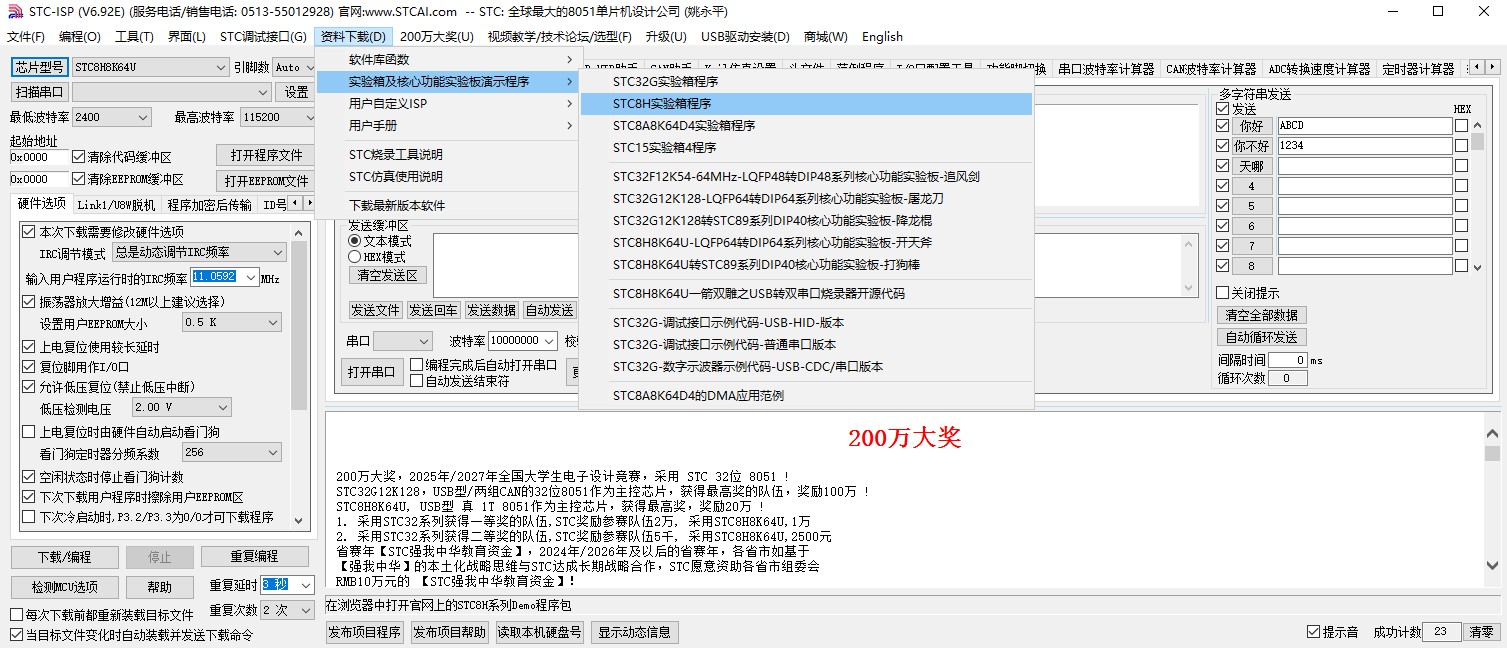
Task: Toggle 清除代码缓冲区 checkbox
Action: pos(79,157)
